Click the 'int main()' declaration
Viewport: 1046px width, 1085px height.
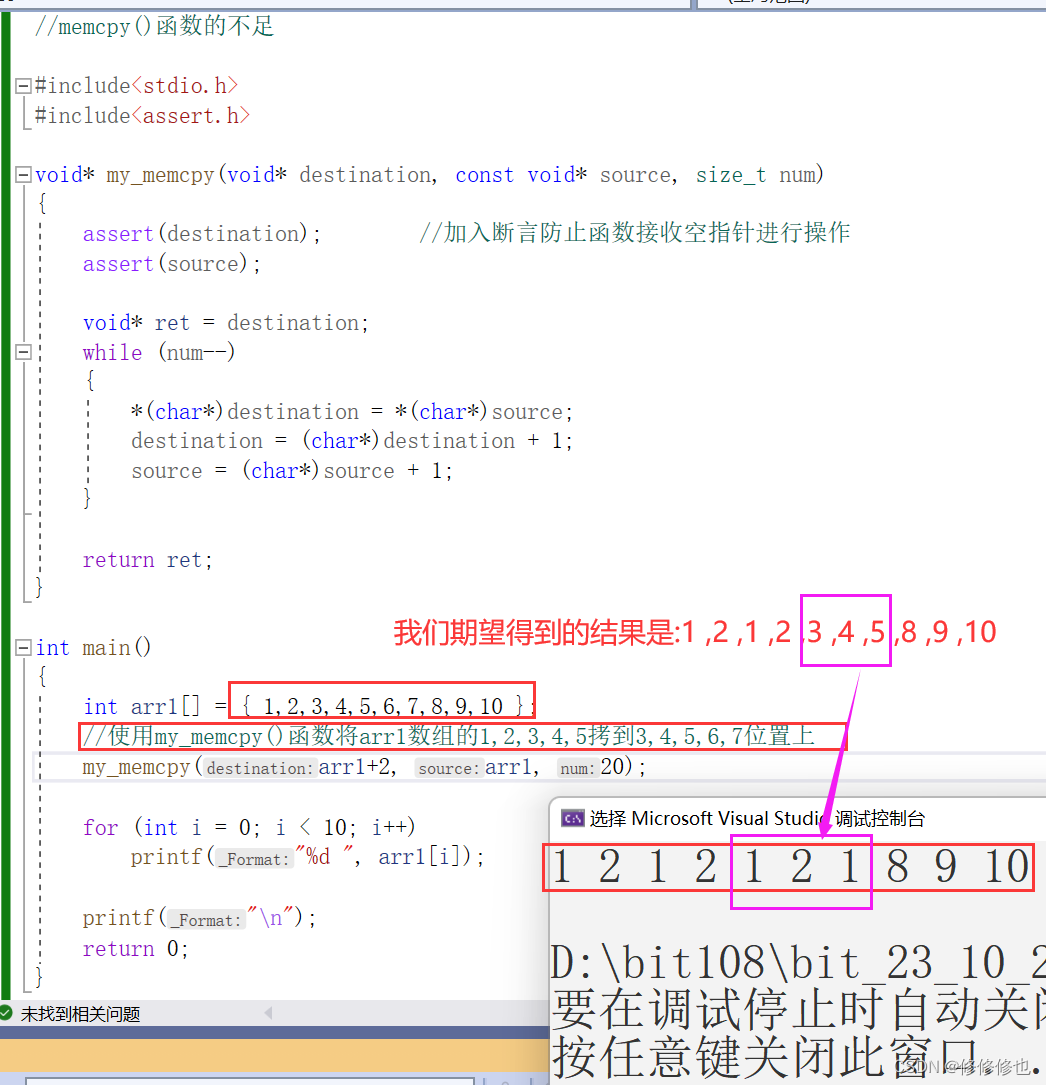[93, 648]
